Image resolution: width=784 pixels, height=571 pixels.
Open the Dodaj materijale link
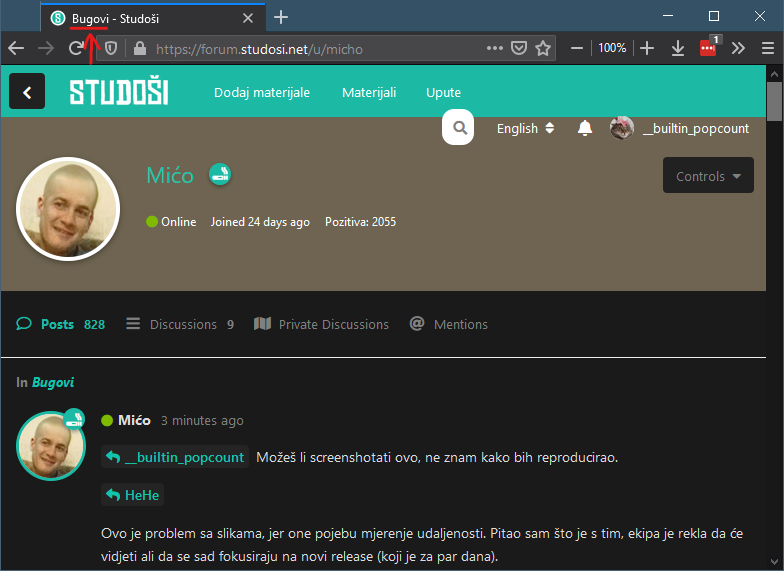click(262, 92)
